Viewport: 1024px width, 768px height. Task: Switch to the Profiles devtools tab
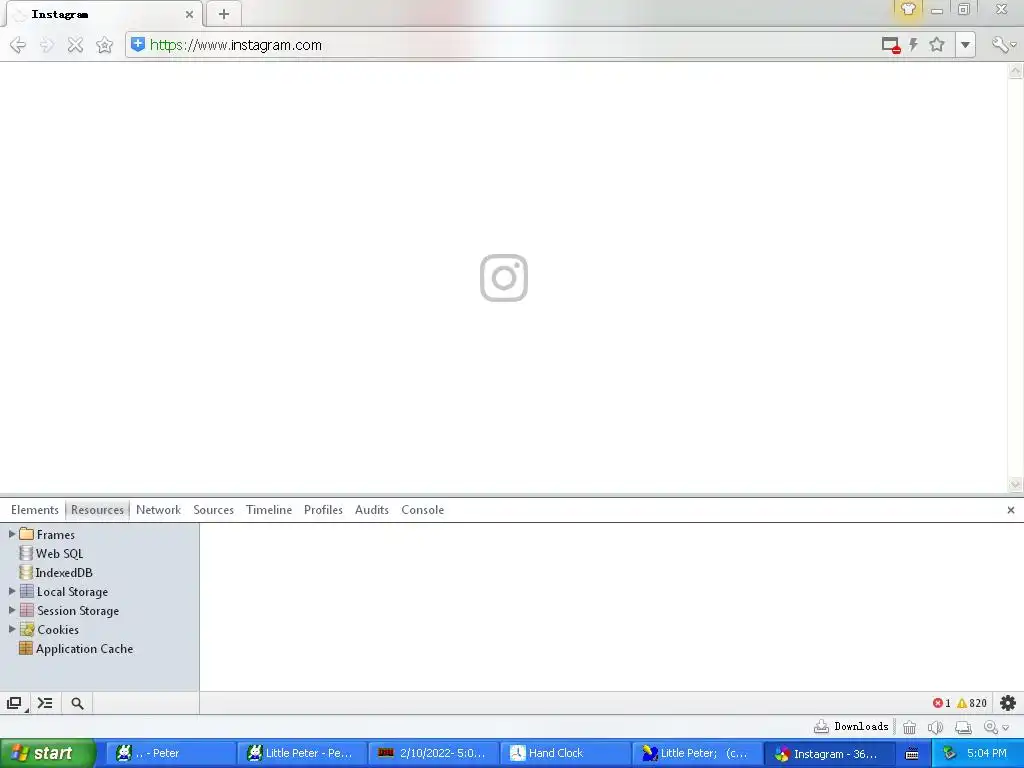click(323, 510)
